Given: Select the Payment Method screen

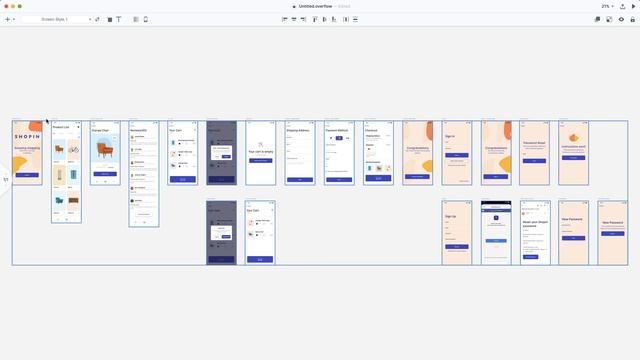Looking at the screenshot, I should point(339,153).
